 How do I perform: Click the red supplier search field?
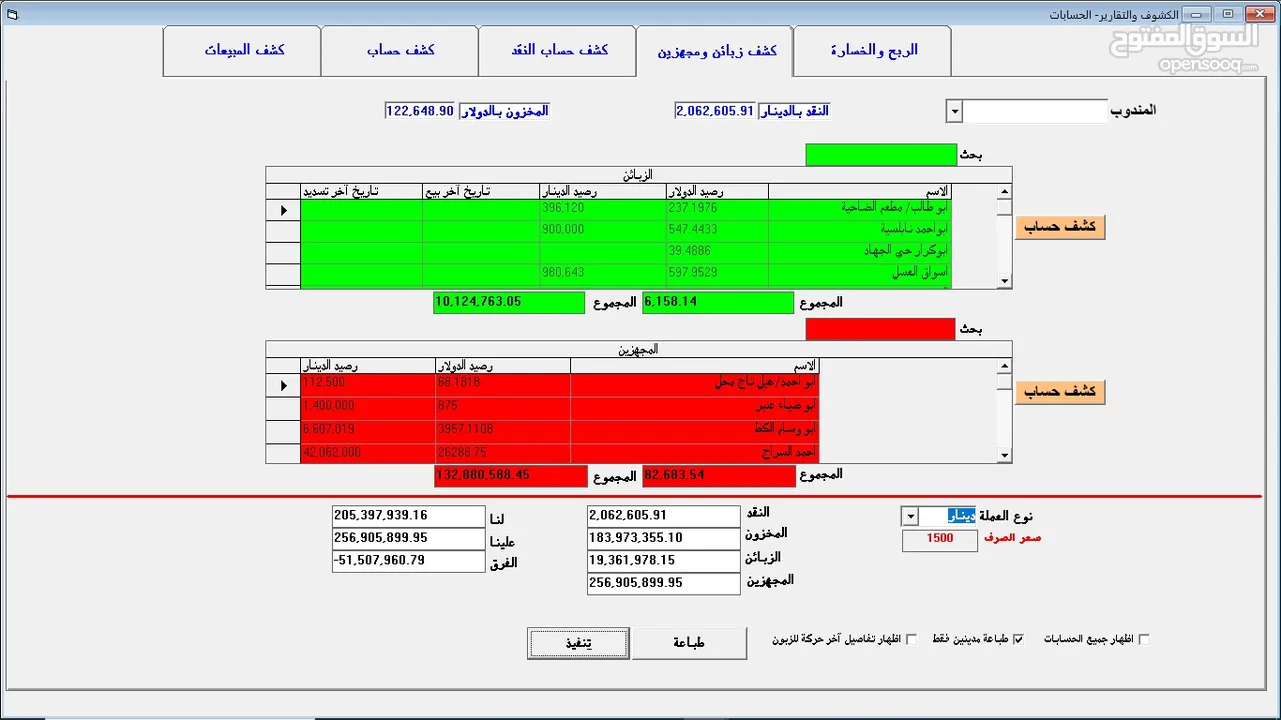[x=881, y=329]
